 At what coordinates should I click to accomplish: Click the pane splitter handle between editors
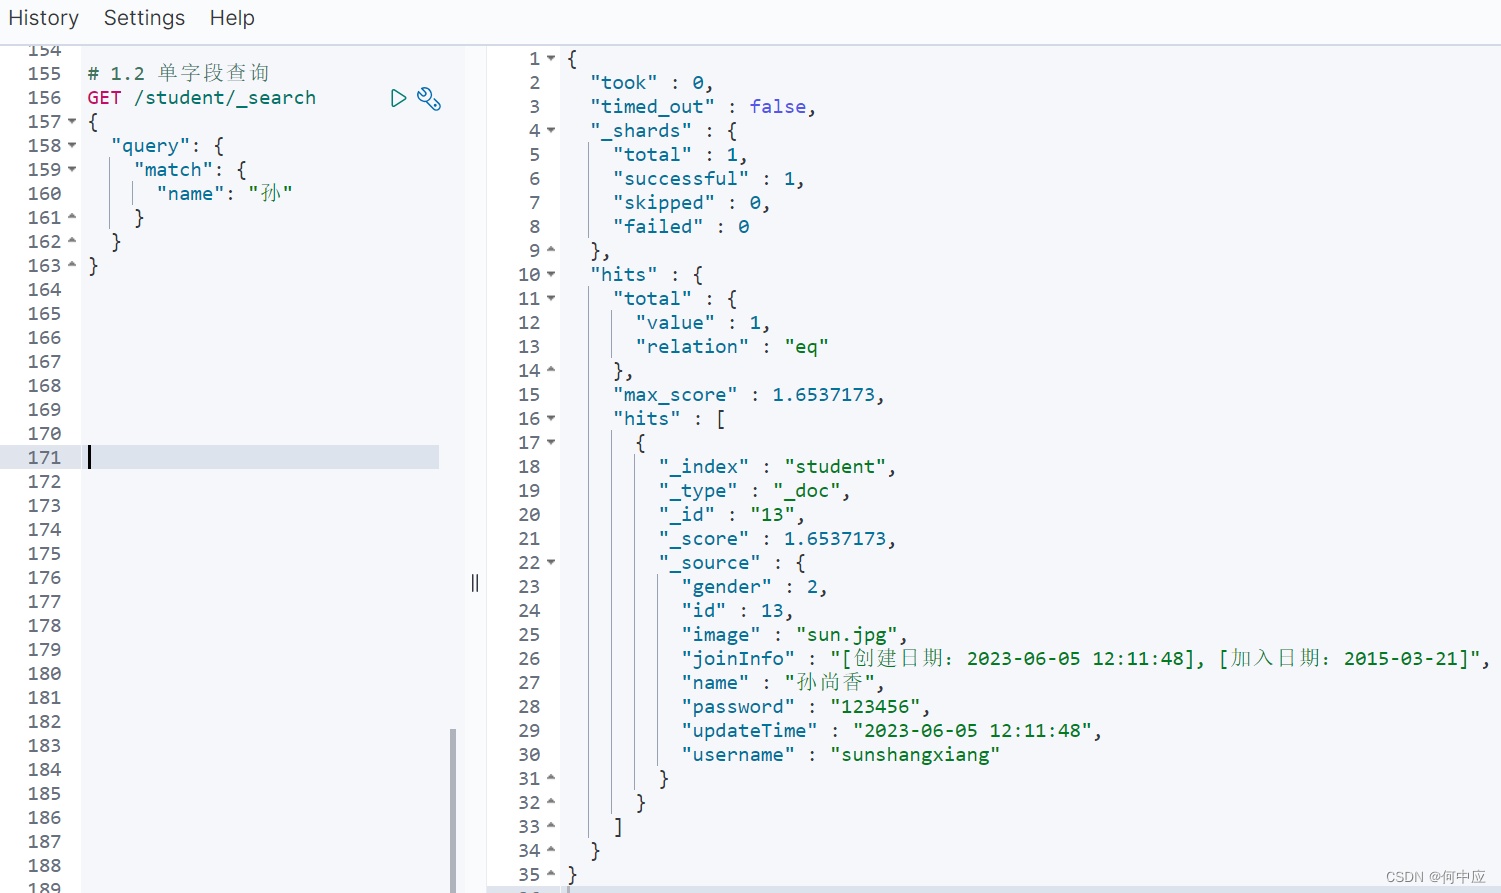[x=475, y=583]
